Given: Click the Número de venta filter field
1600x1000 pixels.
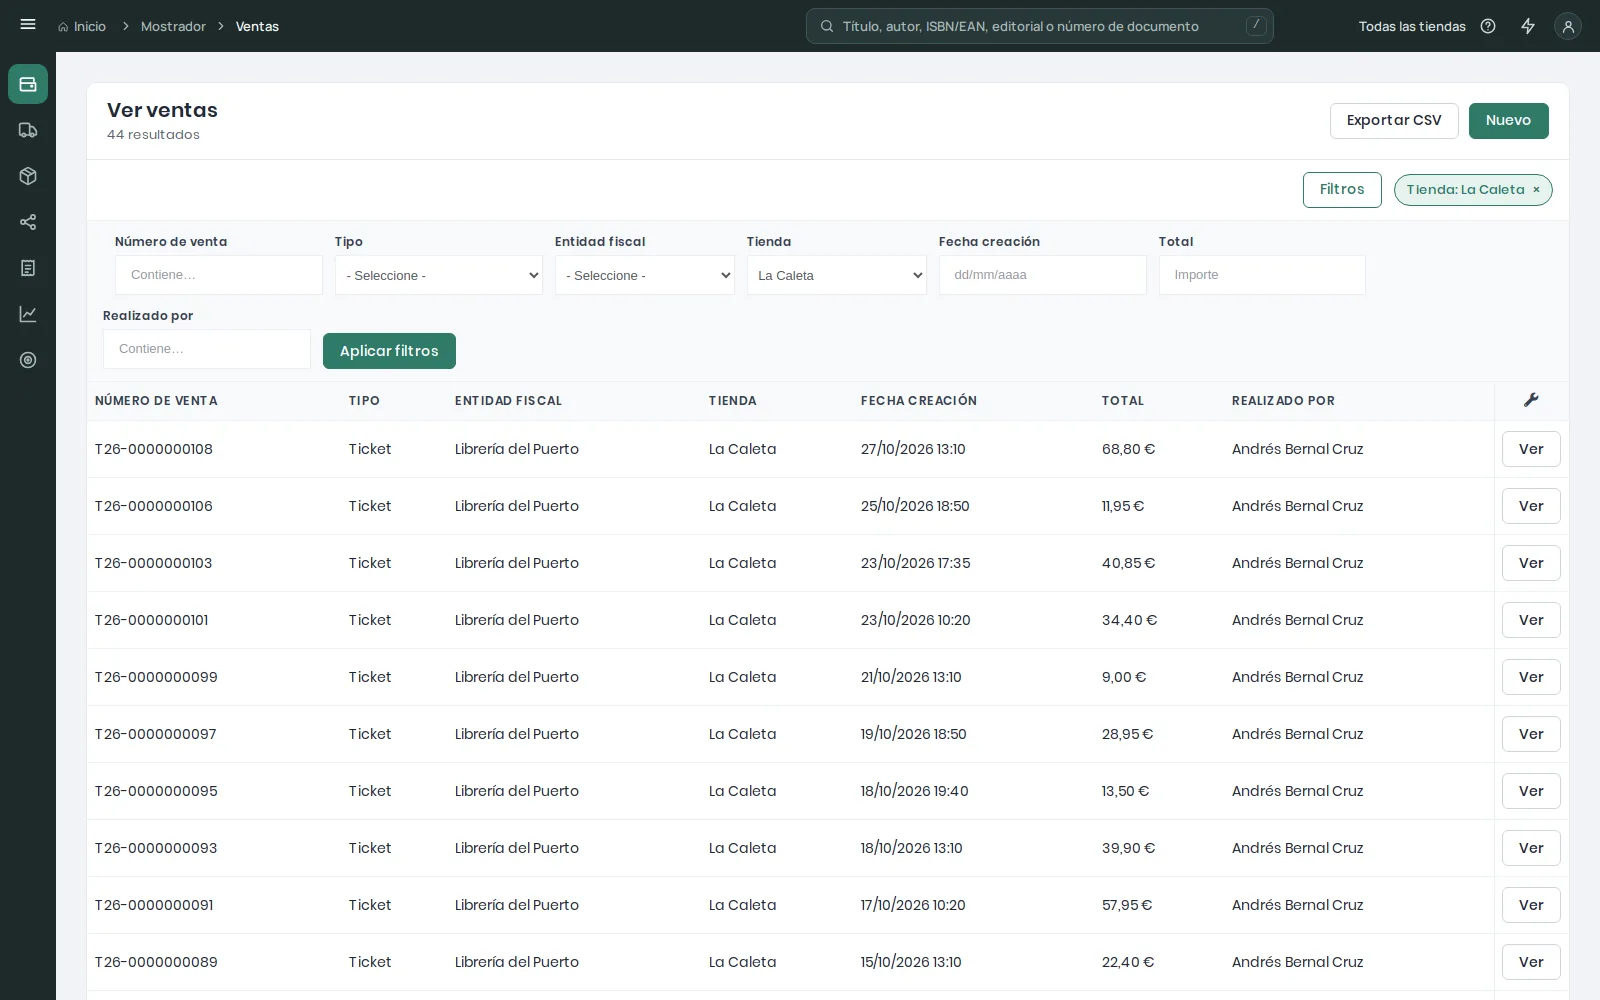Looking at the screenshot, I should pos(219,275).
